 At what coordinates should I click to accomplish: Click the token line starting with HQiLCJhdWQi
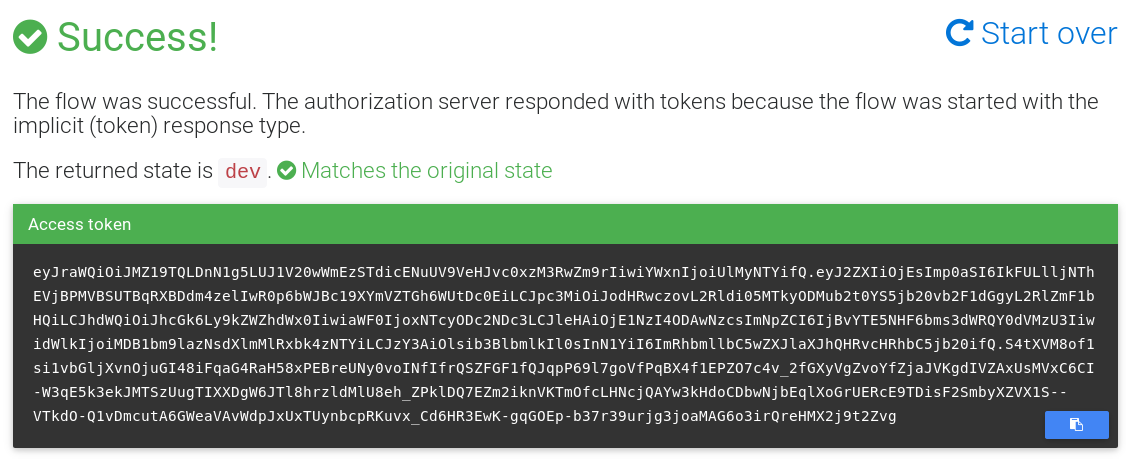click(563, 320)
